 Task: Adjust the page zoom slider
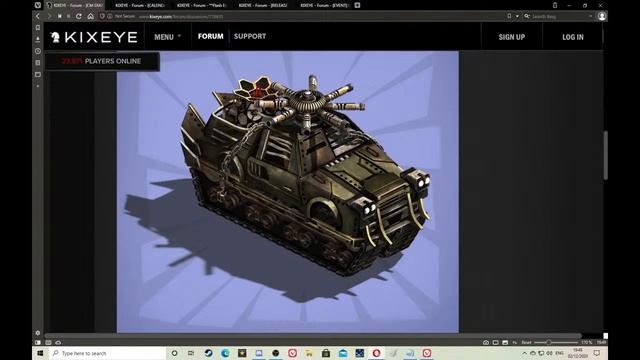pos(556,343)
